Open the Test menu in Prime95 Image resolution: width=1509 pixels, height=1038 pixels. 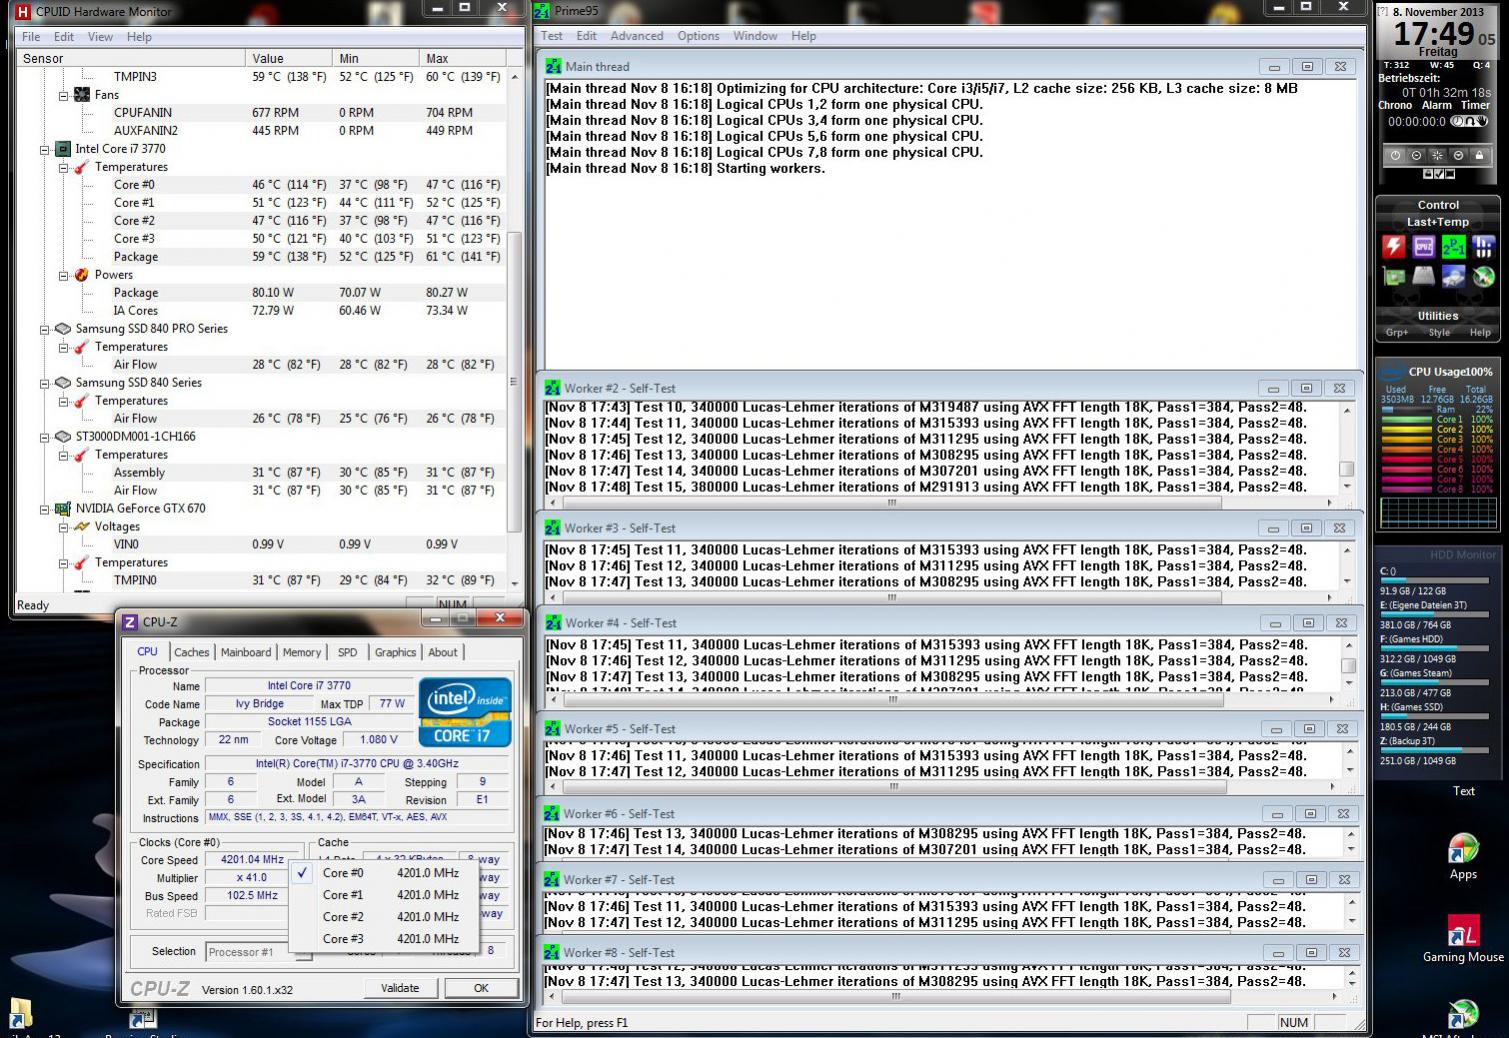(552, 36)
